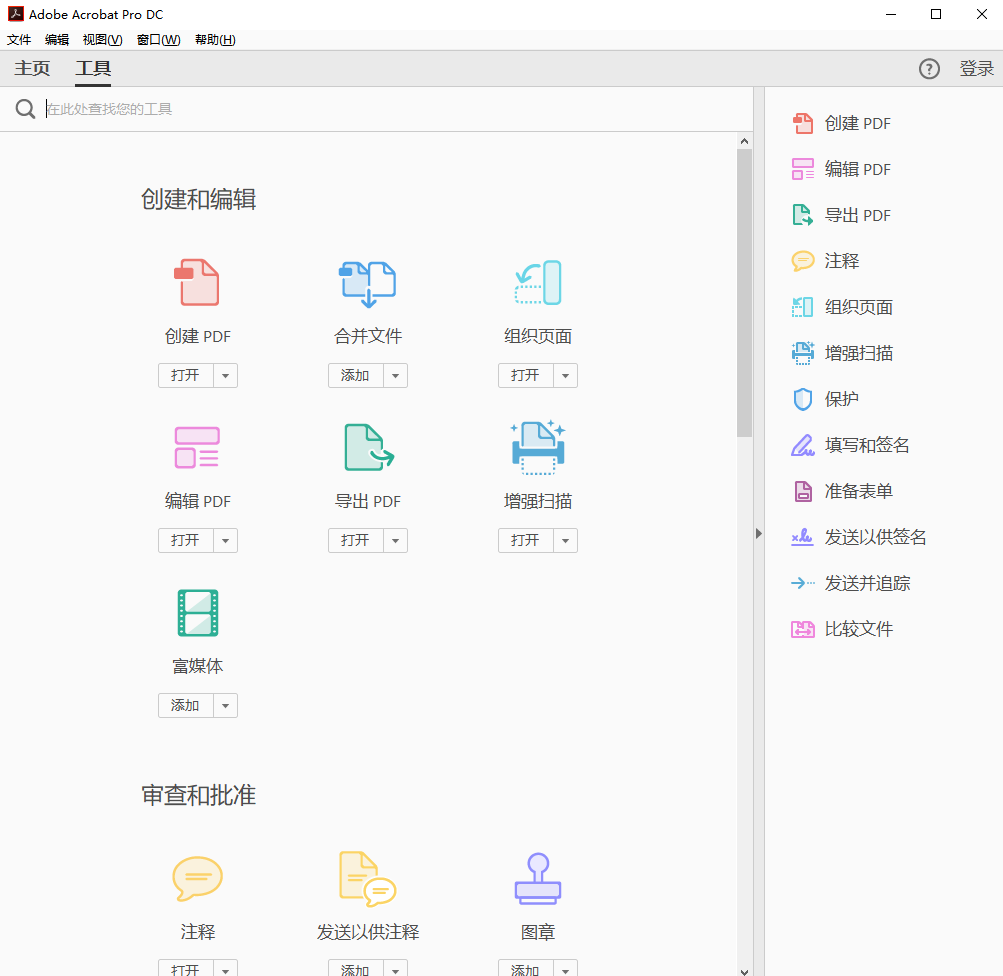
Task: Open the 组织页面 icon in the main grid
Action: 538,282
